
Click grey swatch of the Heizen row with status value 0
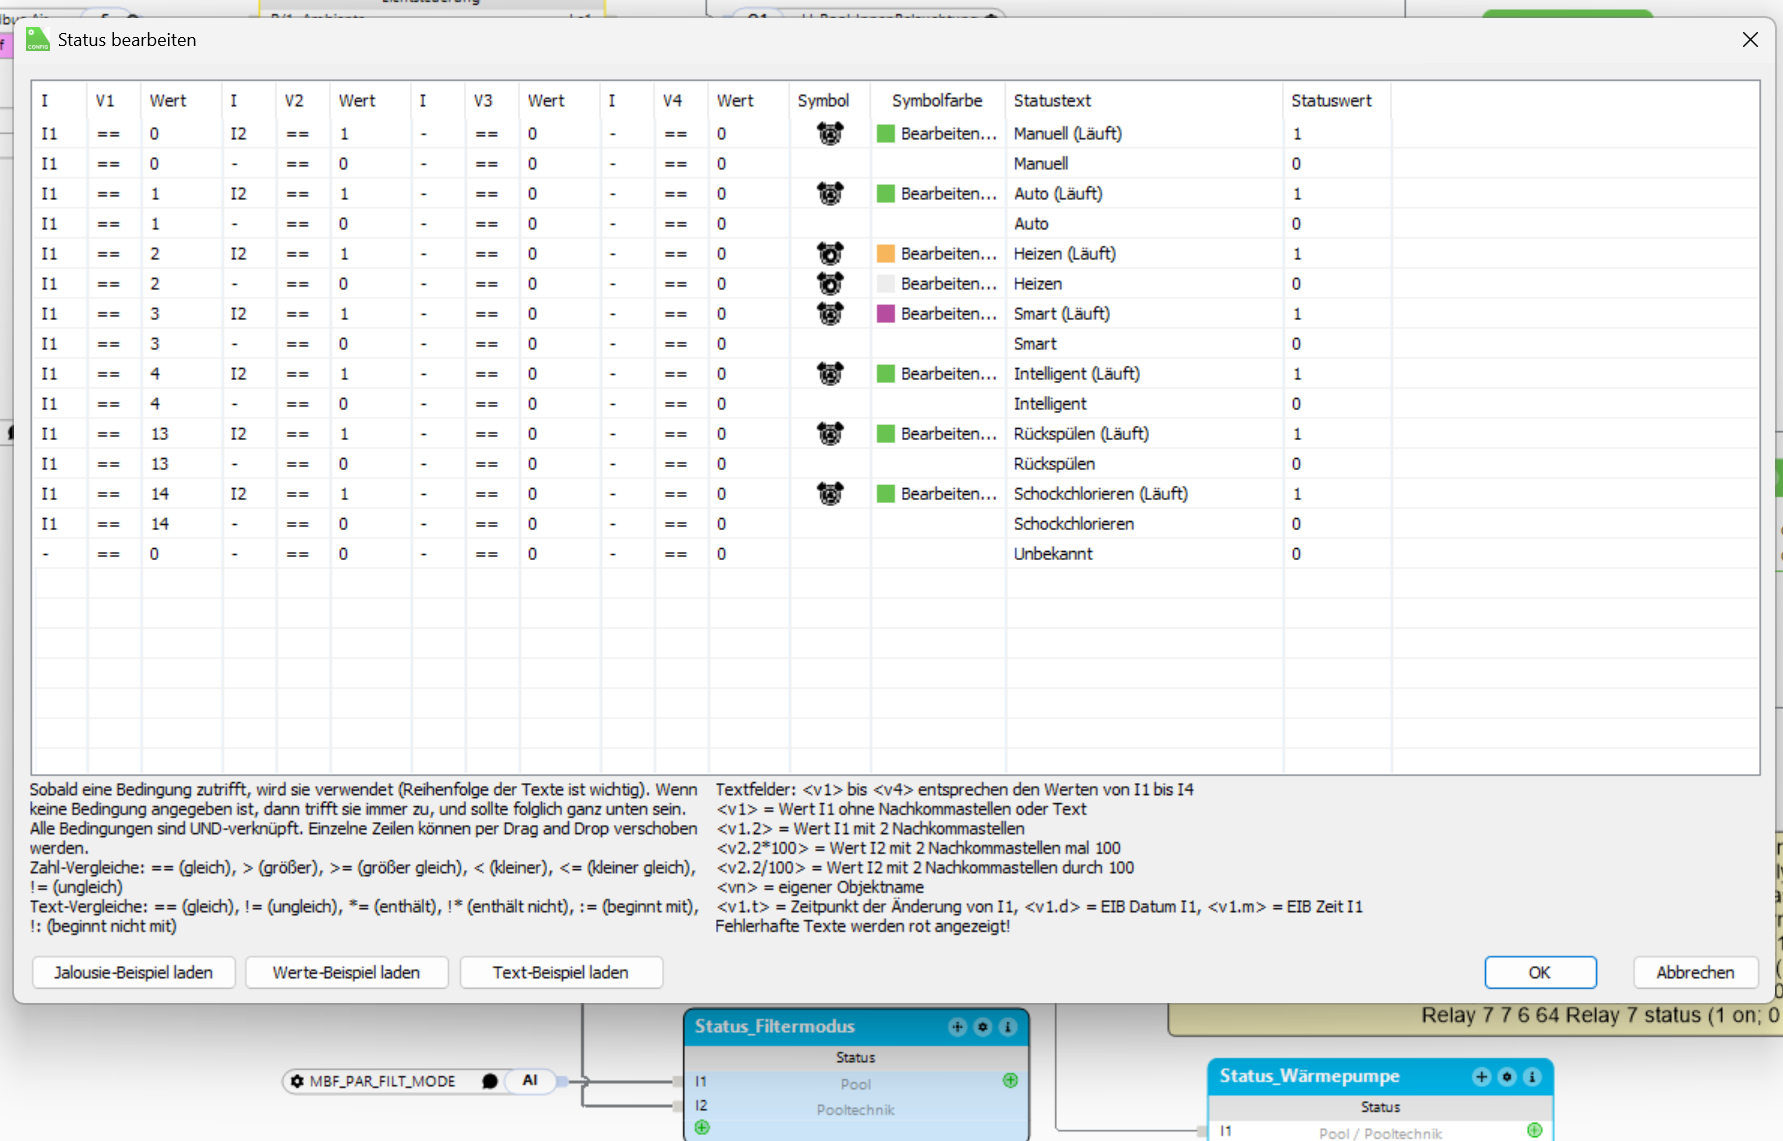[886, 283]
